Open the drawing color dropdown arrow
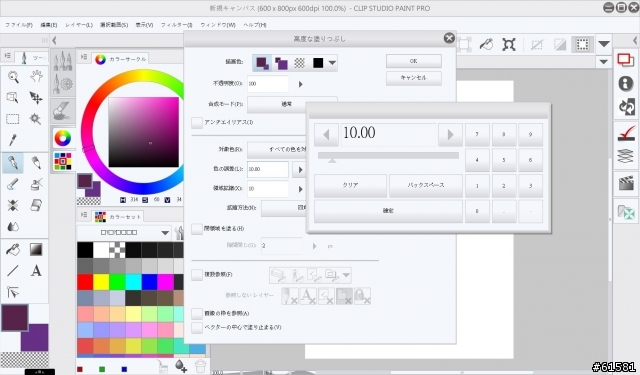Viewport: 640px width, 375px height. click(x=332, y=63)
